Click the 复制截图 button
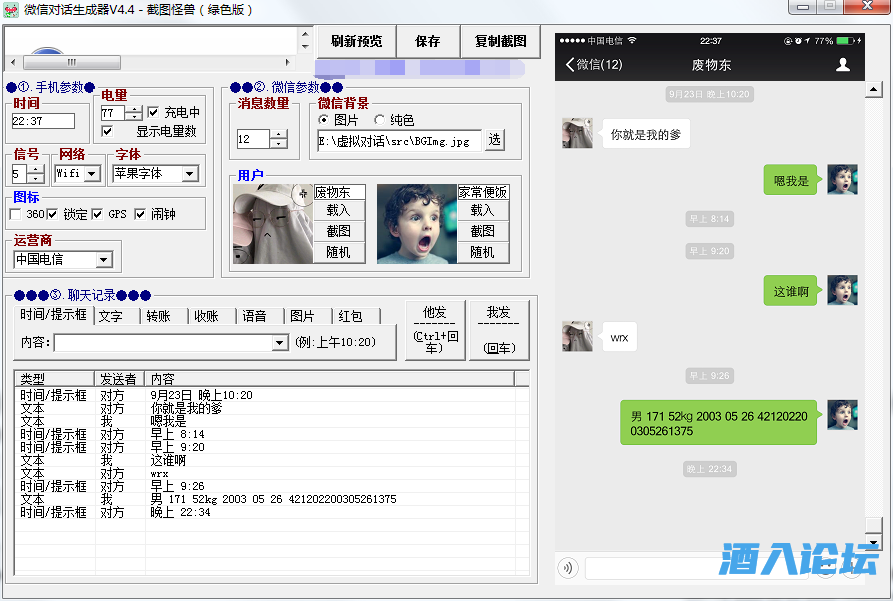The image size is (893, 601). [500, 42]
